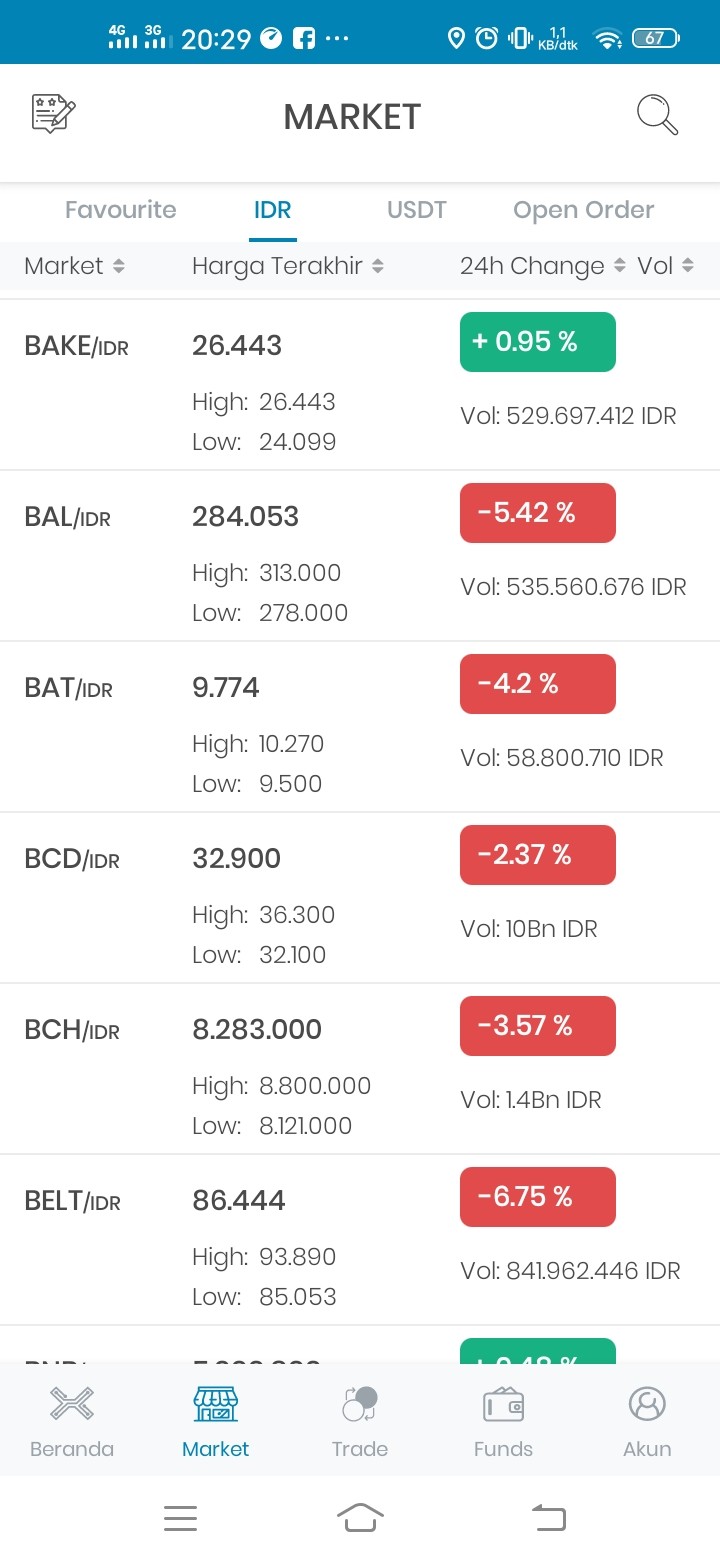Open the Funds wallet icon
The image size is (720, 1560).
pos(503,1405)
